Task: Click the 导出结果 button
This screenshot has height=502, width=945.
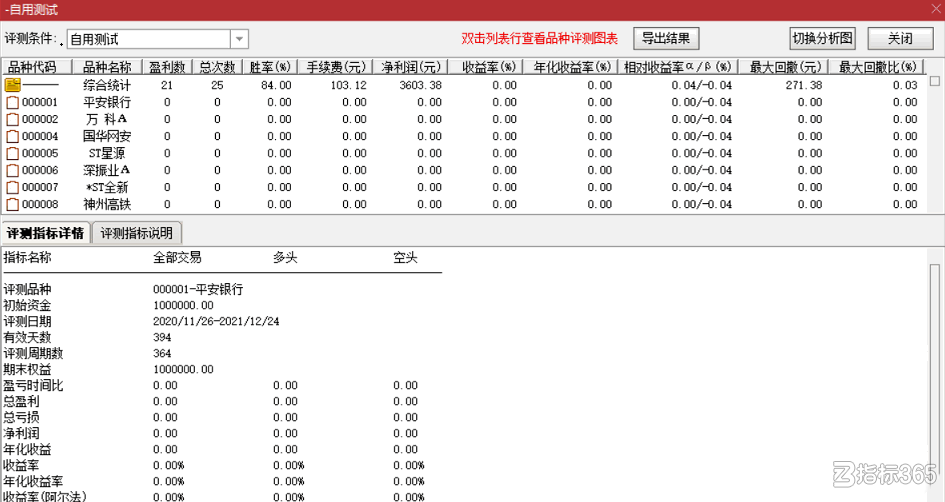Action: click(665, 39)
